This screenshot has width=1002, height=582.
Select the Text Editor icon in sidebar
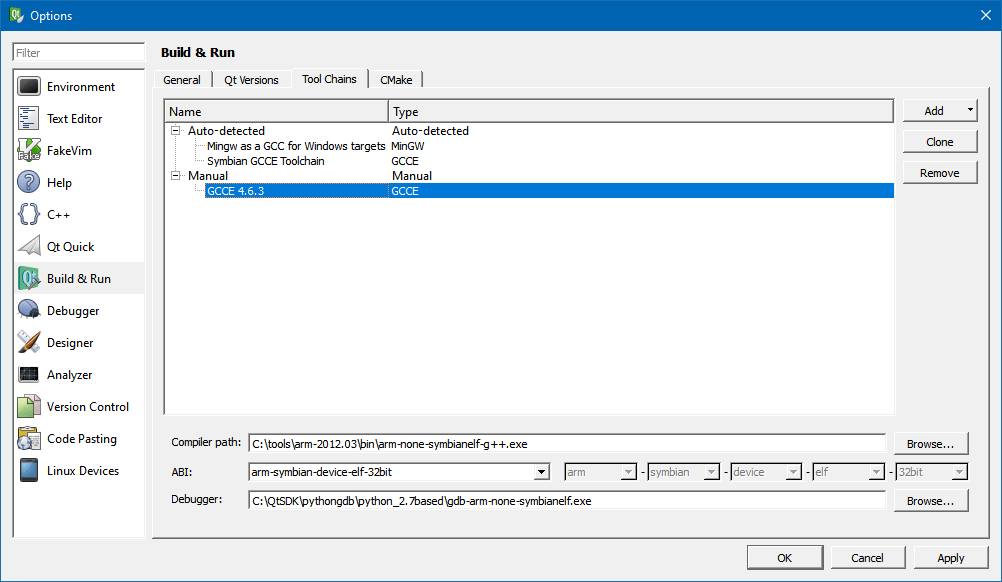click(x=29, y=119)
